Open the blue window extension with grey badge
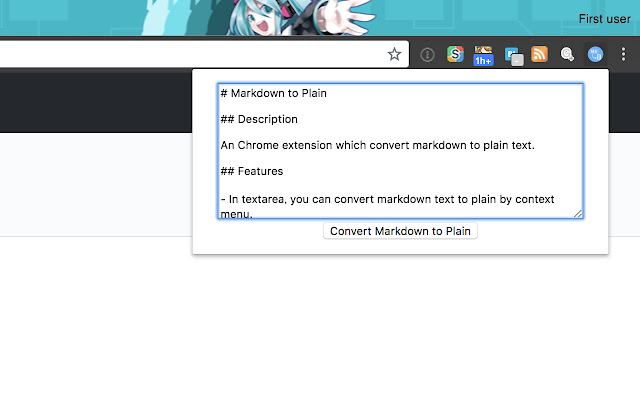640x400 pixels. click(x=514, y=56)
